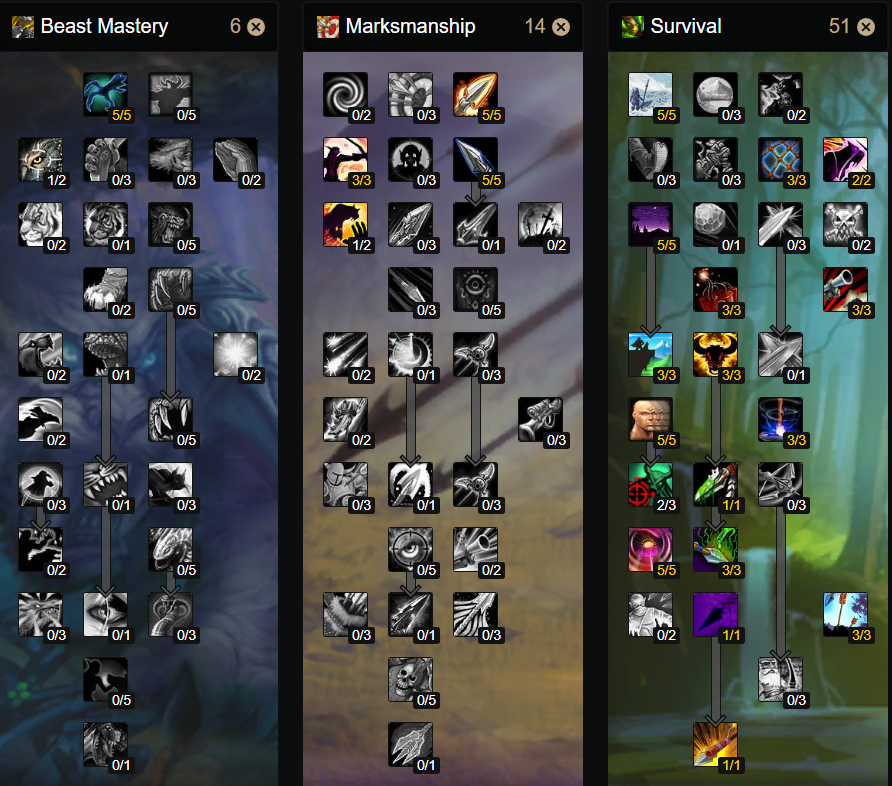Click the blue beast talent with 5/5 in Beast Mastery
892x786 pixels.
pos(105,94)
